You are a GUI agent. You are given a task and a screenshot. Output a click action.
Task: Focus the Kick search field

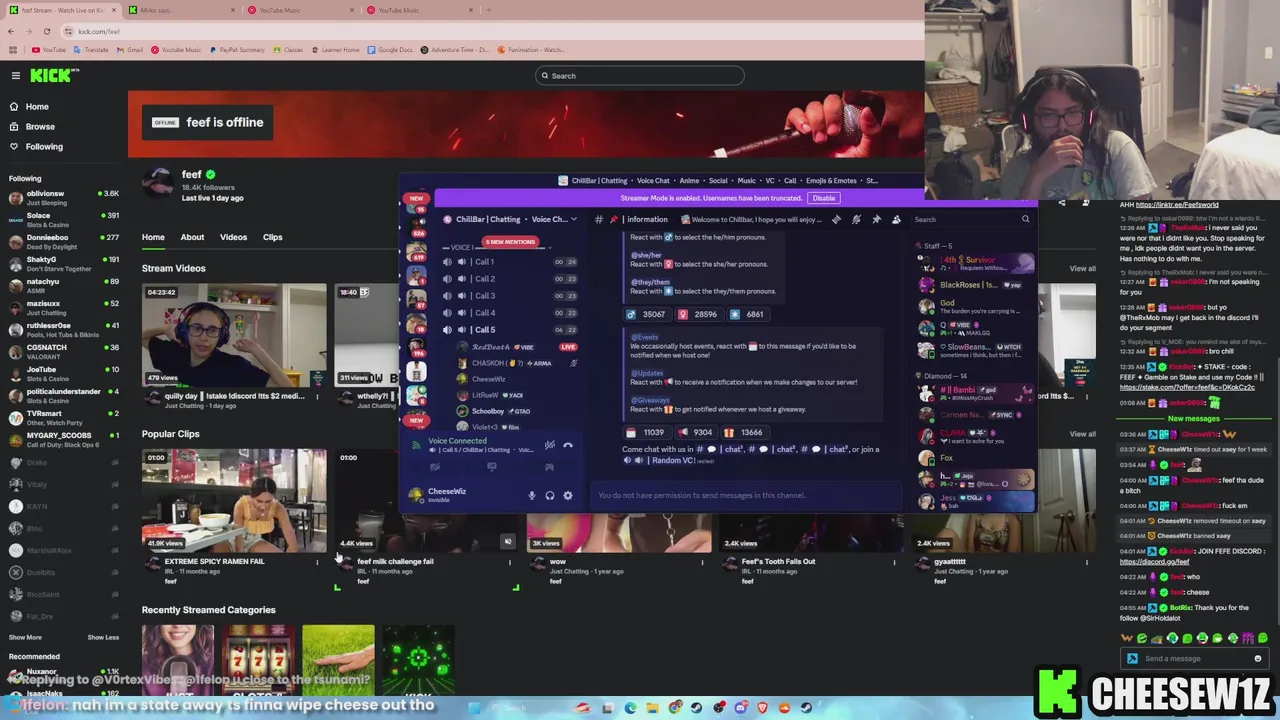640,76
